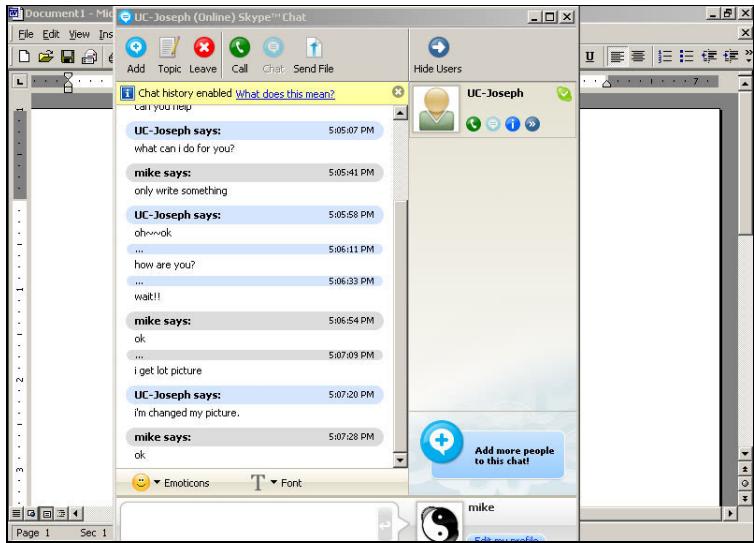Click message 'i'm changed my picture.'
754x543 pixels.
187,413
